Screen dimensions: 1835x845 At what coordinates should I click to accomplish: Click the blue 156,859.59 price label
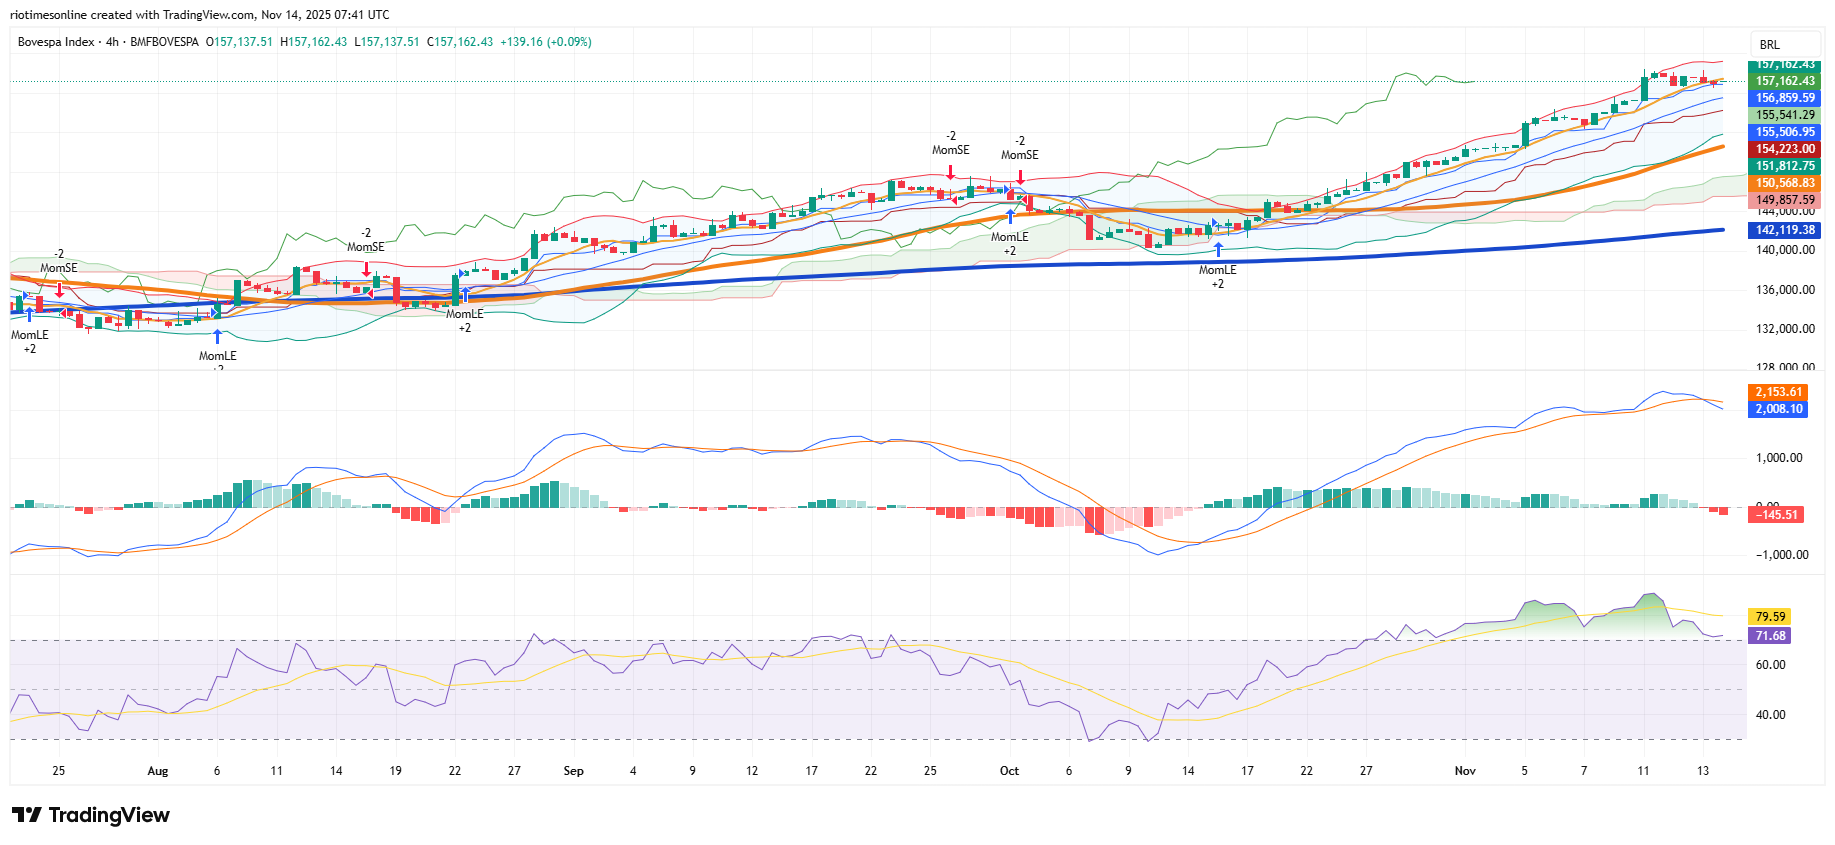pos(1785,98)
